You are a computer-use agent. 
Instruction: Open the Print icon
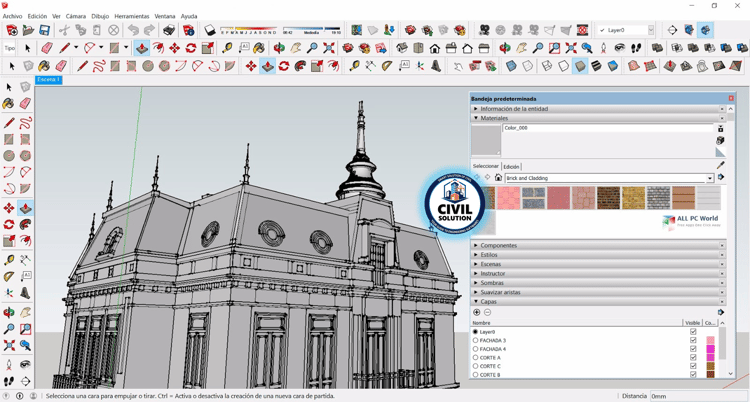(169, 30)
